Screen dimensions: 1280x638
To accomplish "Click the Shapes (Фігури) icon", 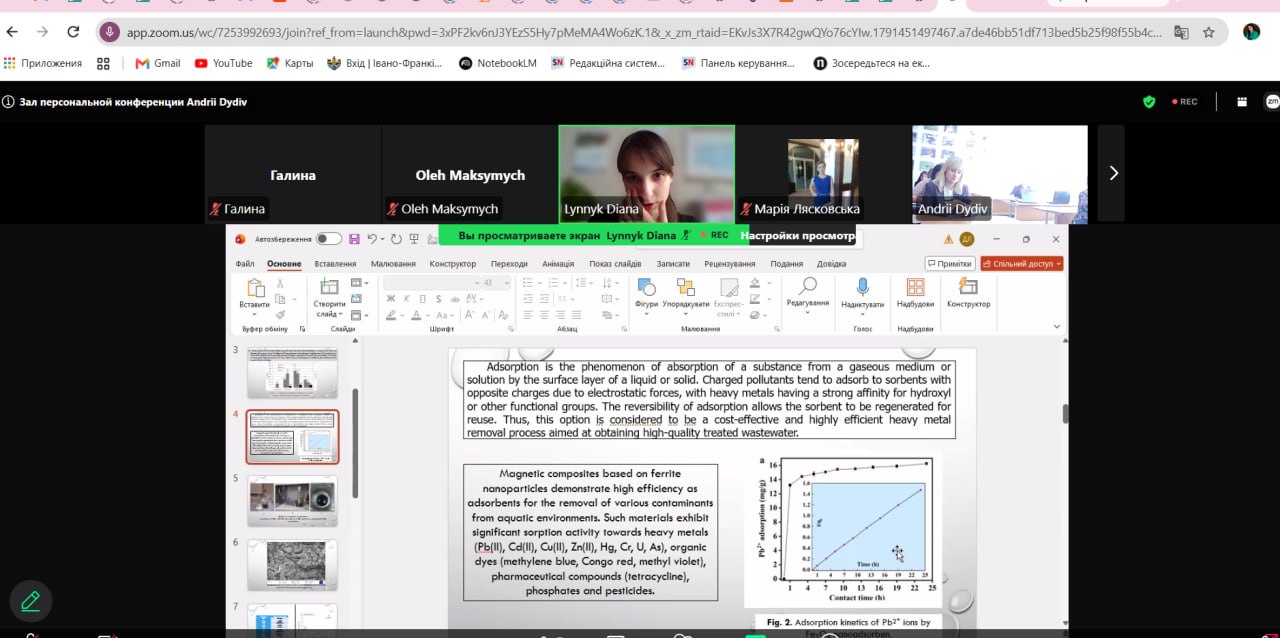I will point(646,287).
